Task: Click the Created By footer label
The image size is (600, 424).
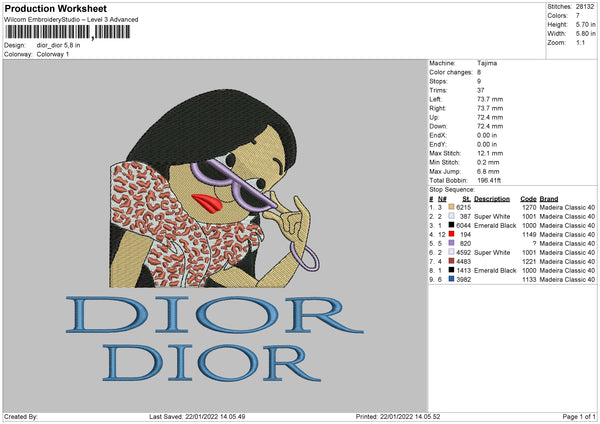Action: click(21, 417)
